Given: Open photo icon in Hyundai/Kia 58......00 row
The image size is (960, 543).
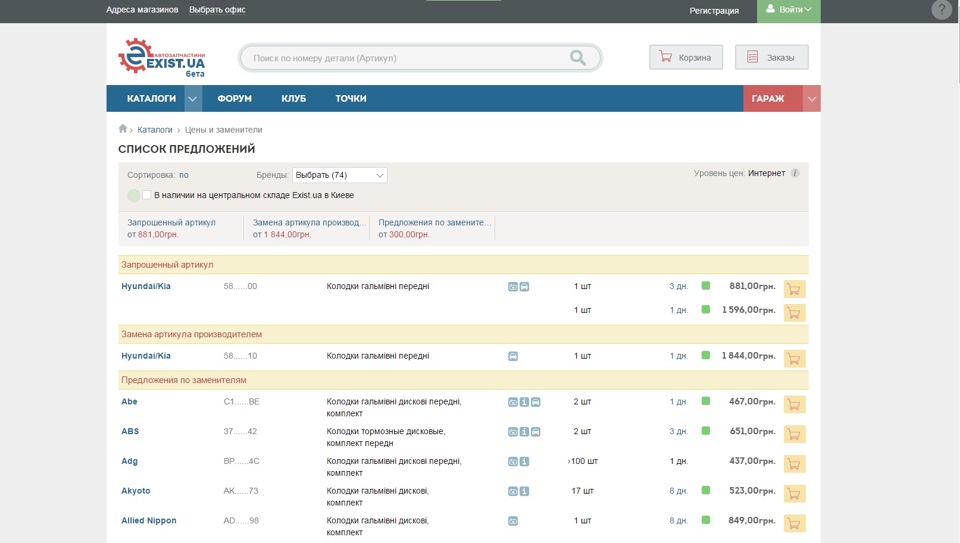Looking at the screenshot, I should [x=513, y=286].
